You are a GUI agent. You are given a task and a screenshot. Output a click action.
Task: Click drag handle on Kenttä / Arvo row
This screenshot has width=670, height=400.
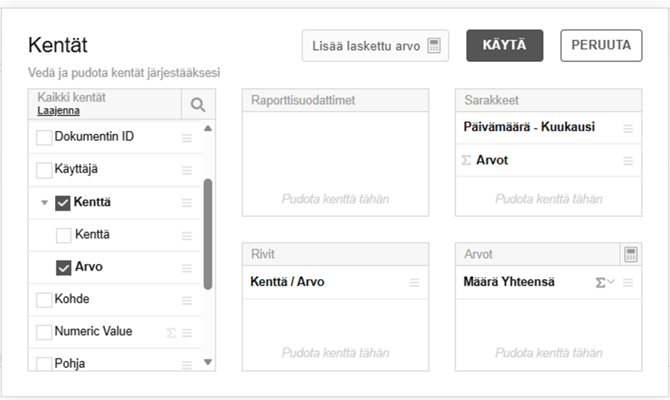pos(415,283)
